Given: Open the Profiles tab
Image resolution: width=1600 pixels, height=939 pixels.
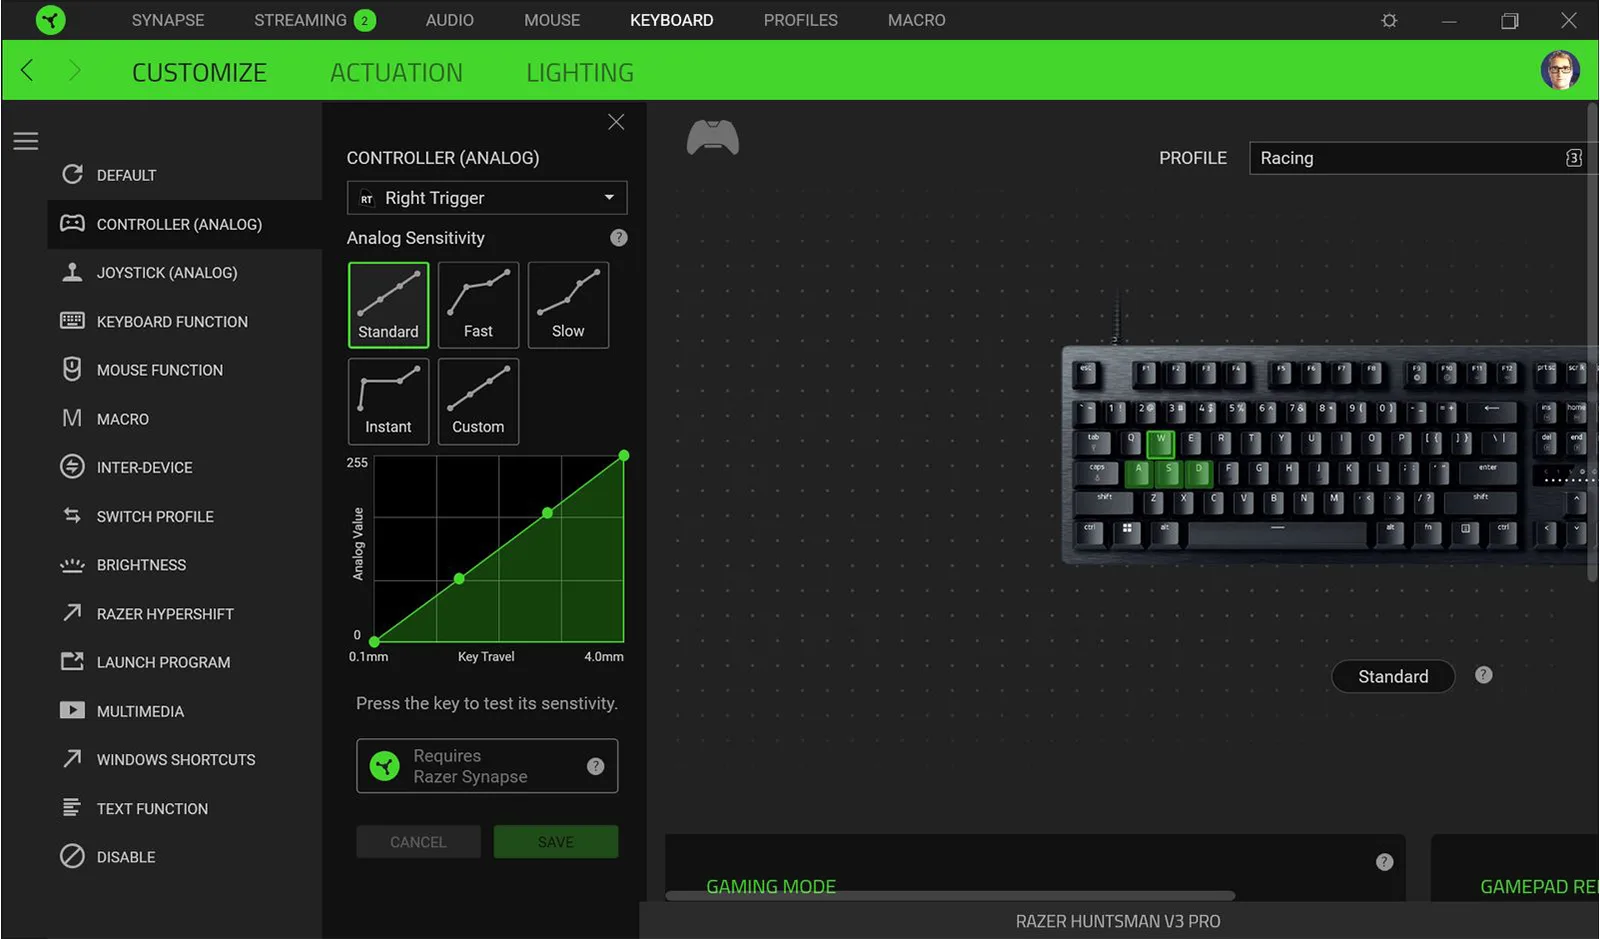Looking at the screenshot, I should coord(801,20).
